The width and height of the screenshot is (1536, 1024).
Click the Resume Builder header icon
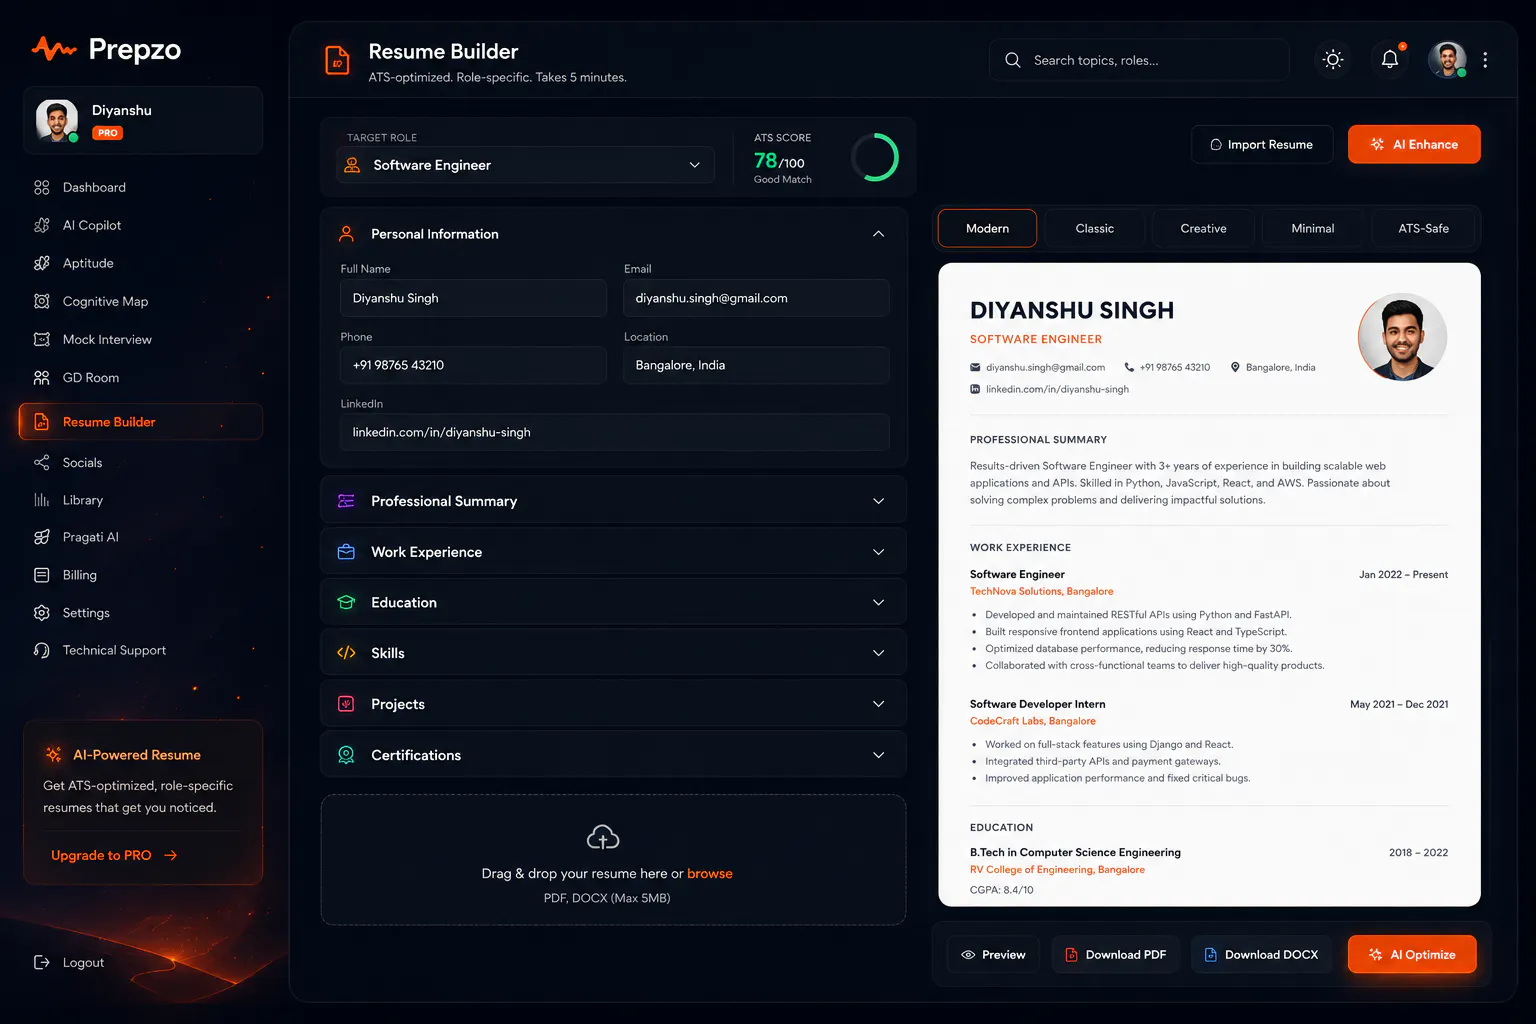(338, 61)
